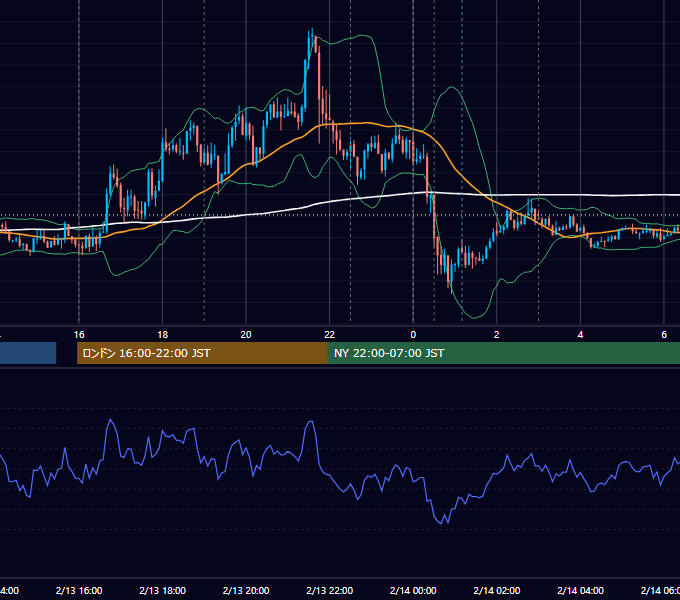Click hour label 2 below price chart

pyautogui.click(x=497, y=335)
